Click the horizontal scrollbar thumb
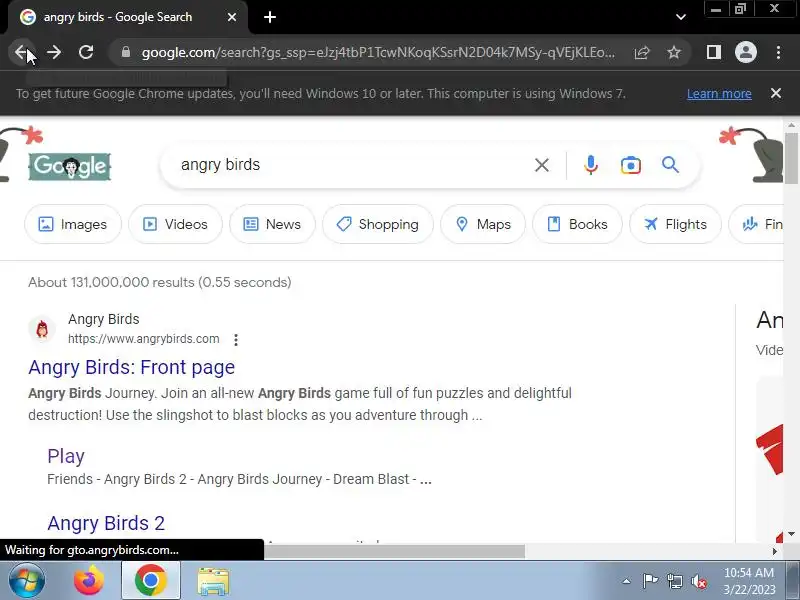800x600 pixels. coord(394,552)
